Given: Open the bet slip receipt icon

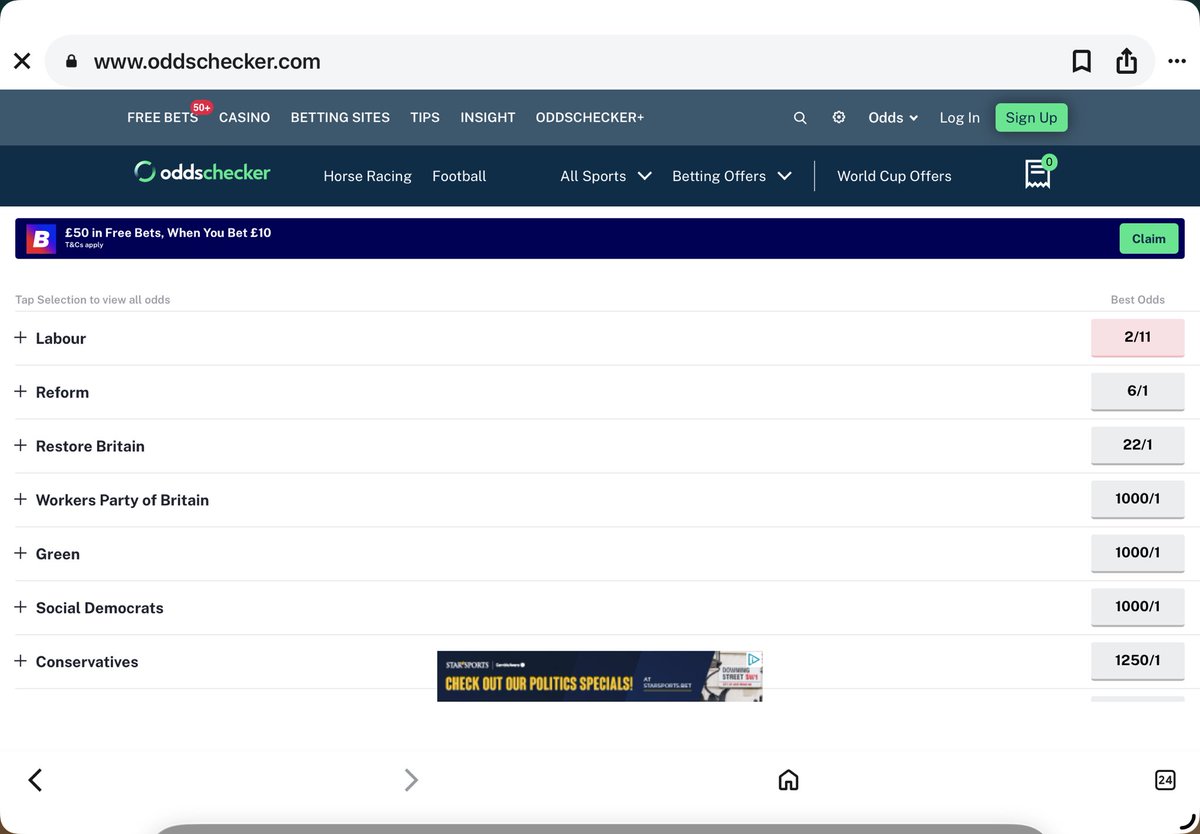Looking at the screenshot, I should pos(1039,173).
